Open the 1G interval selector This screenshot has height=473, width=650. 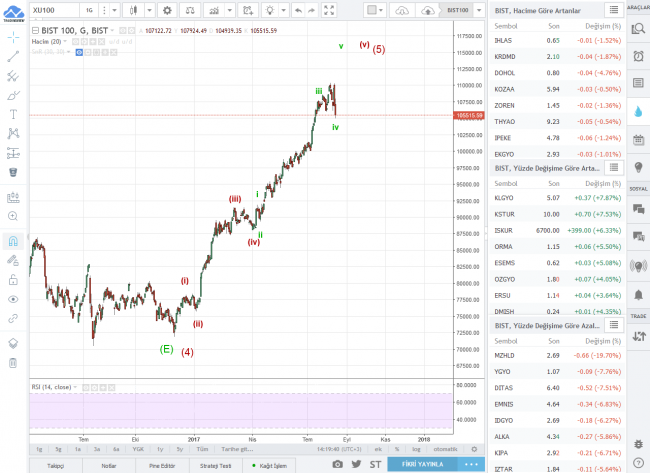tap(89, 10)
